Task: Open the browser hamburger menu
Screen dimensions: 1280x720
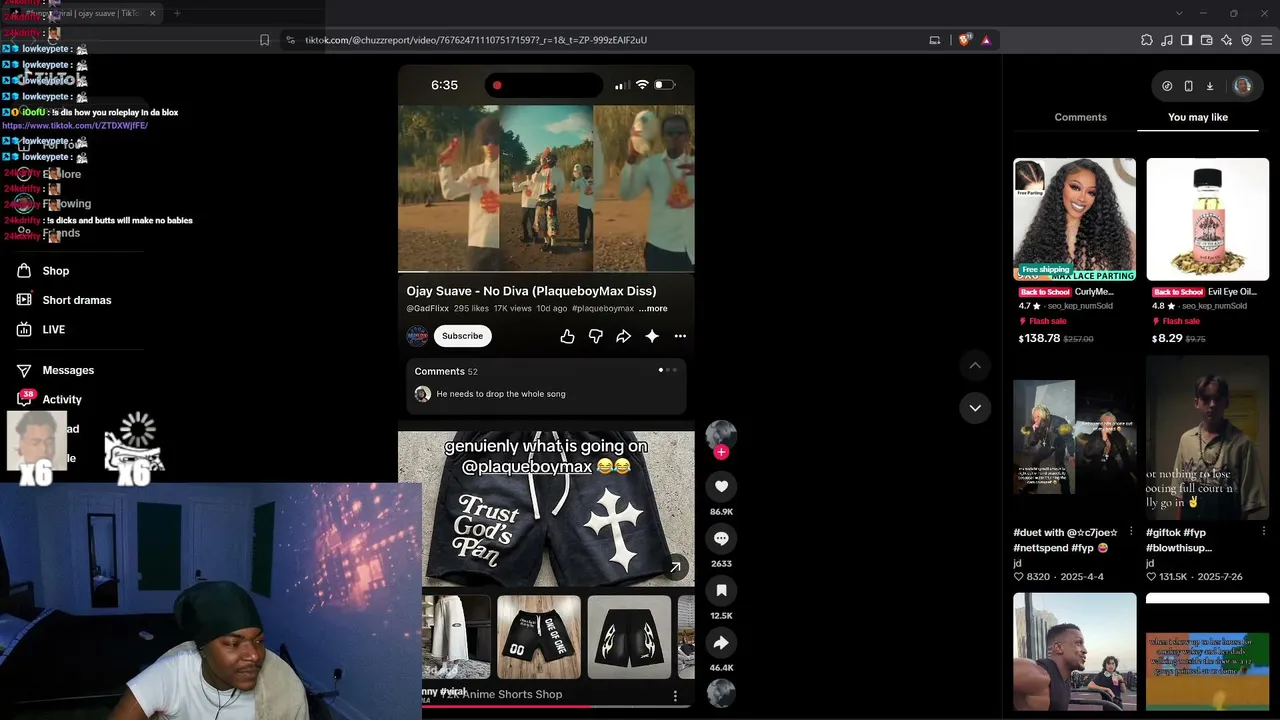Action: point(1267,40)
